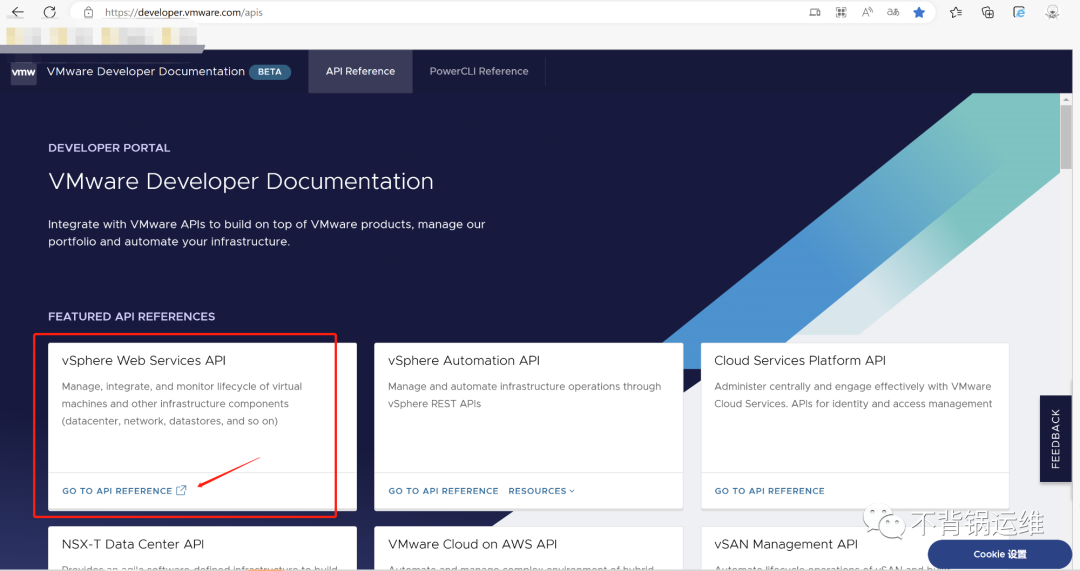This screenshot has height=571, width=1080.
Task: Click the BETA badge
Action: 269,72
